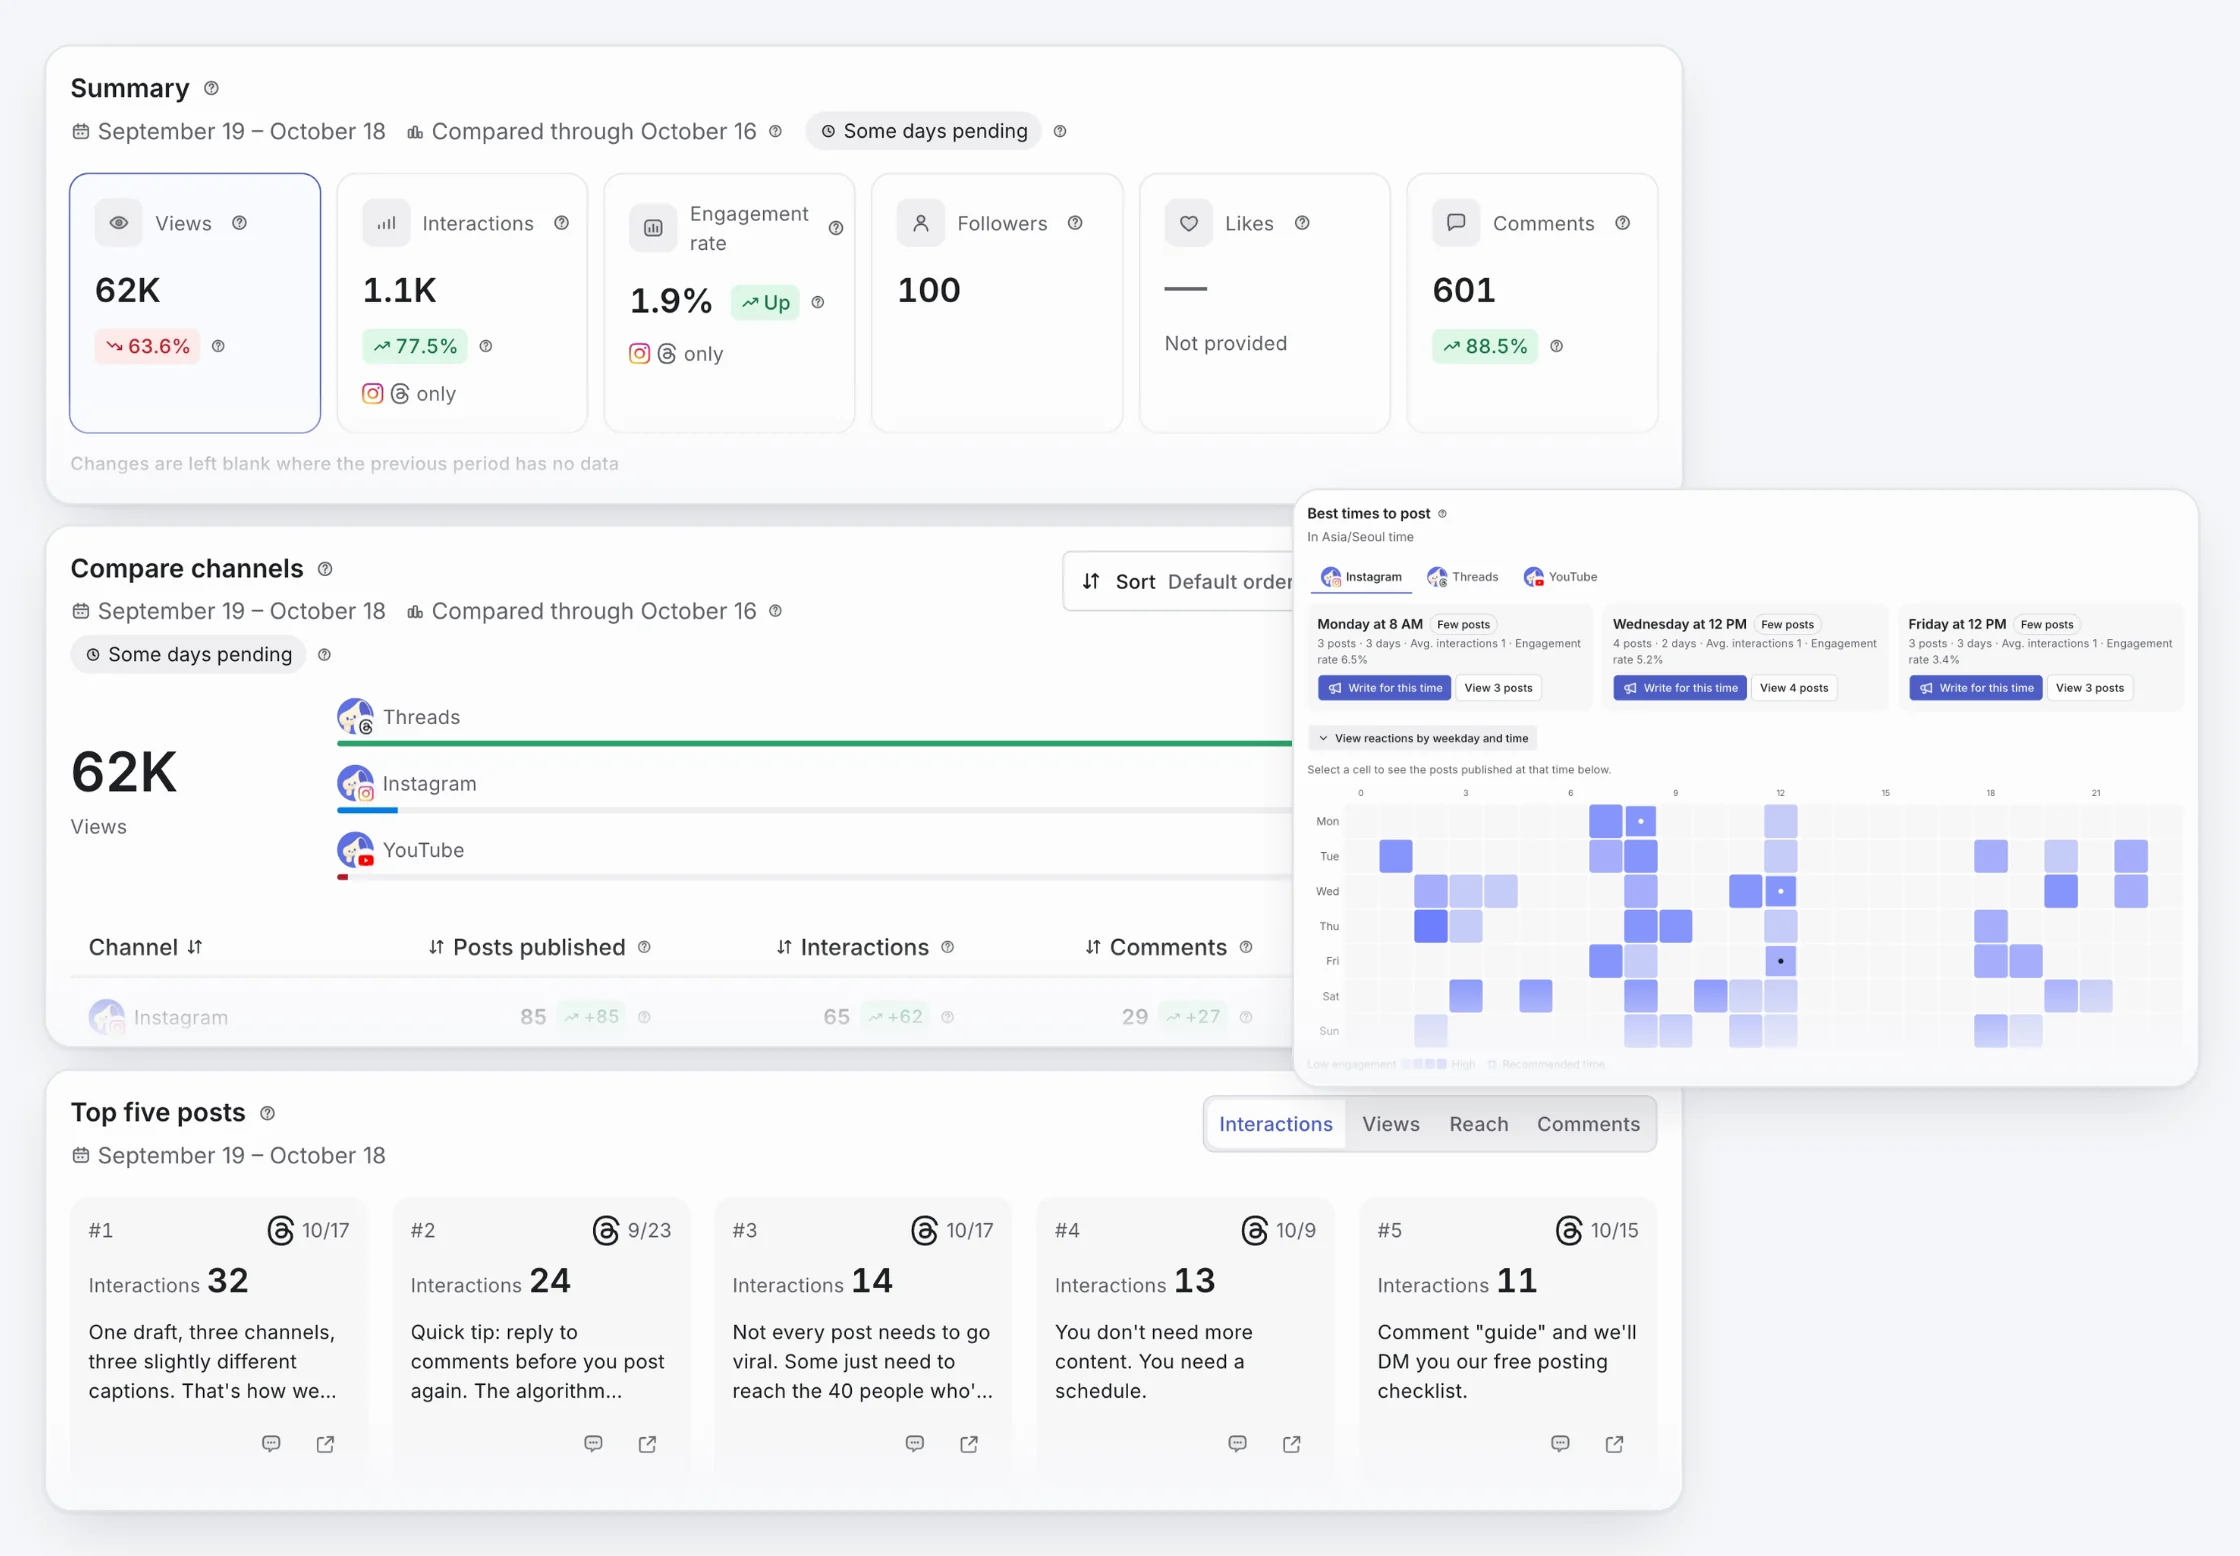The height and width of the screenshot is (1556, 2240).
Task: Click help icon beside 63.6% views change
Action: [x=218, y=346]
